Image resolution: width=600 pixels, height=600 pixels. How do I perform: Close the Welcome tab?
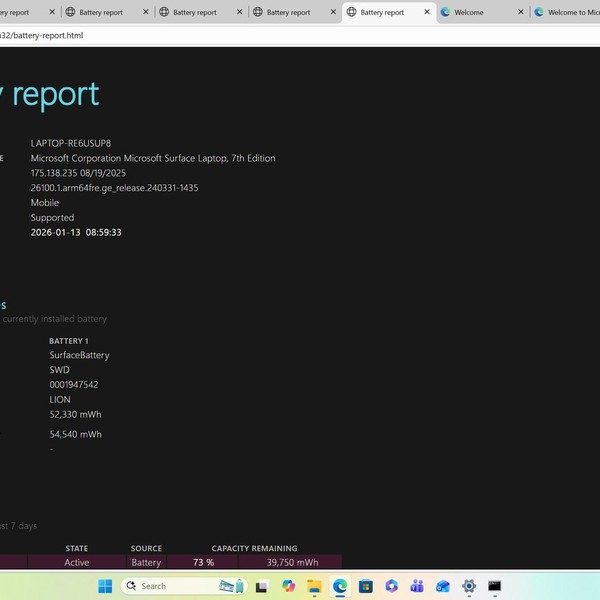(520, 13)
